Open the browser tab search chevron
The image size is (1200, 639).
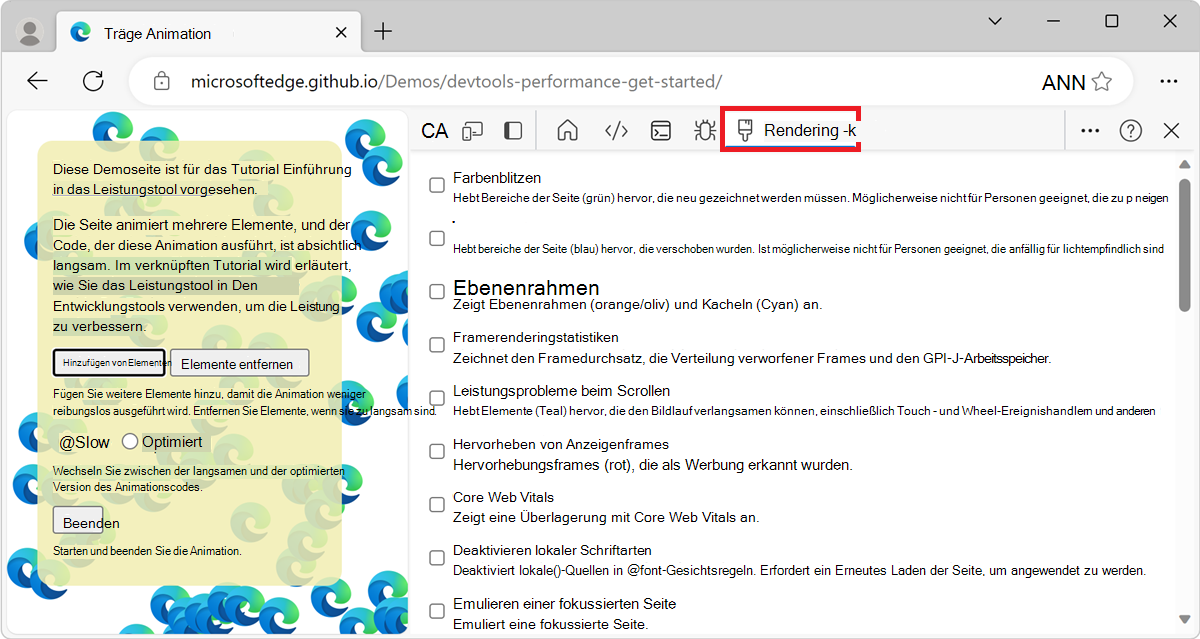(994, 20)
